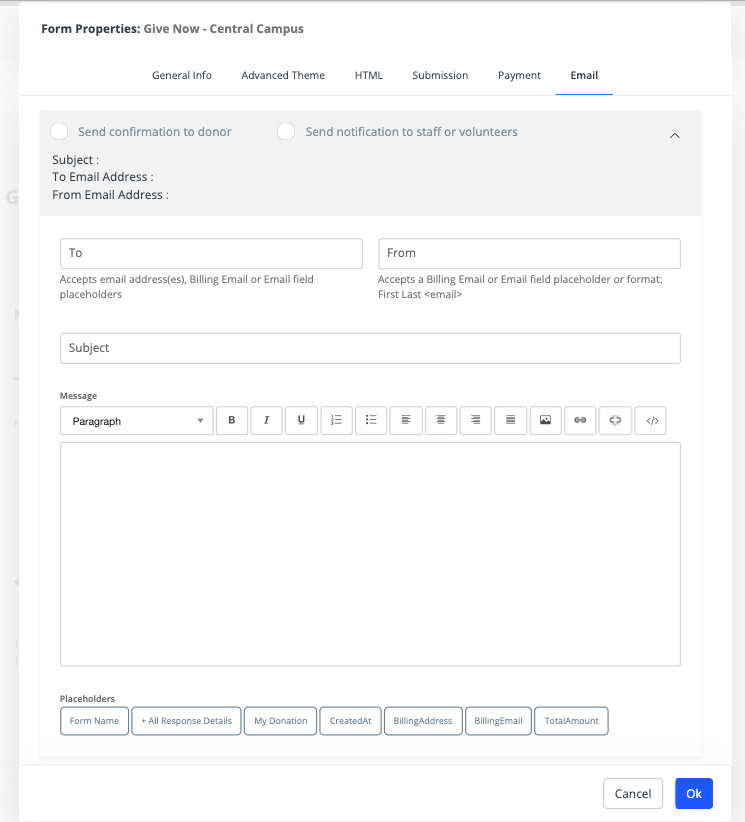Toggle underline formatting button
745x822 pixels.
301,420
